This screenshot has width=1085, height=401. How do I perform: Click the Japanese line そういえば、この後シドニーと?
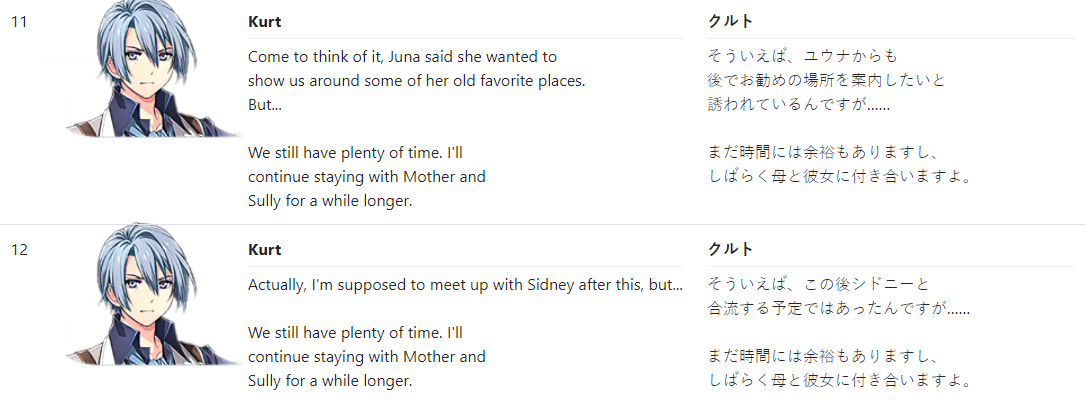(819, 284)
